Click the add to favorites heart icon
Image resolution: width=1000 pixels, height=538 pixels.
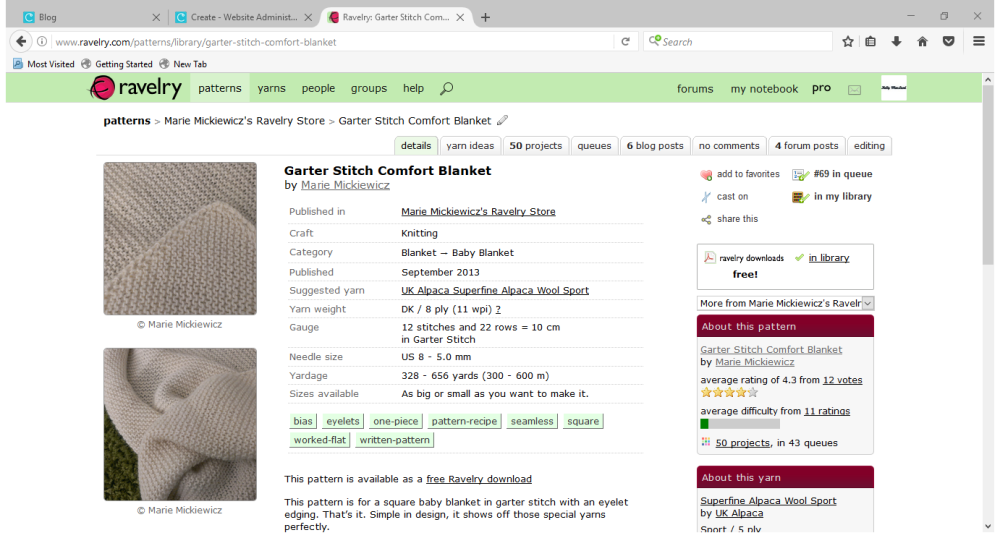[x=706, y=175]
